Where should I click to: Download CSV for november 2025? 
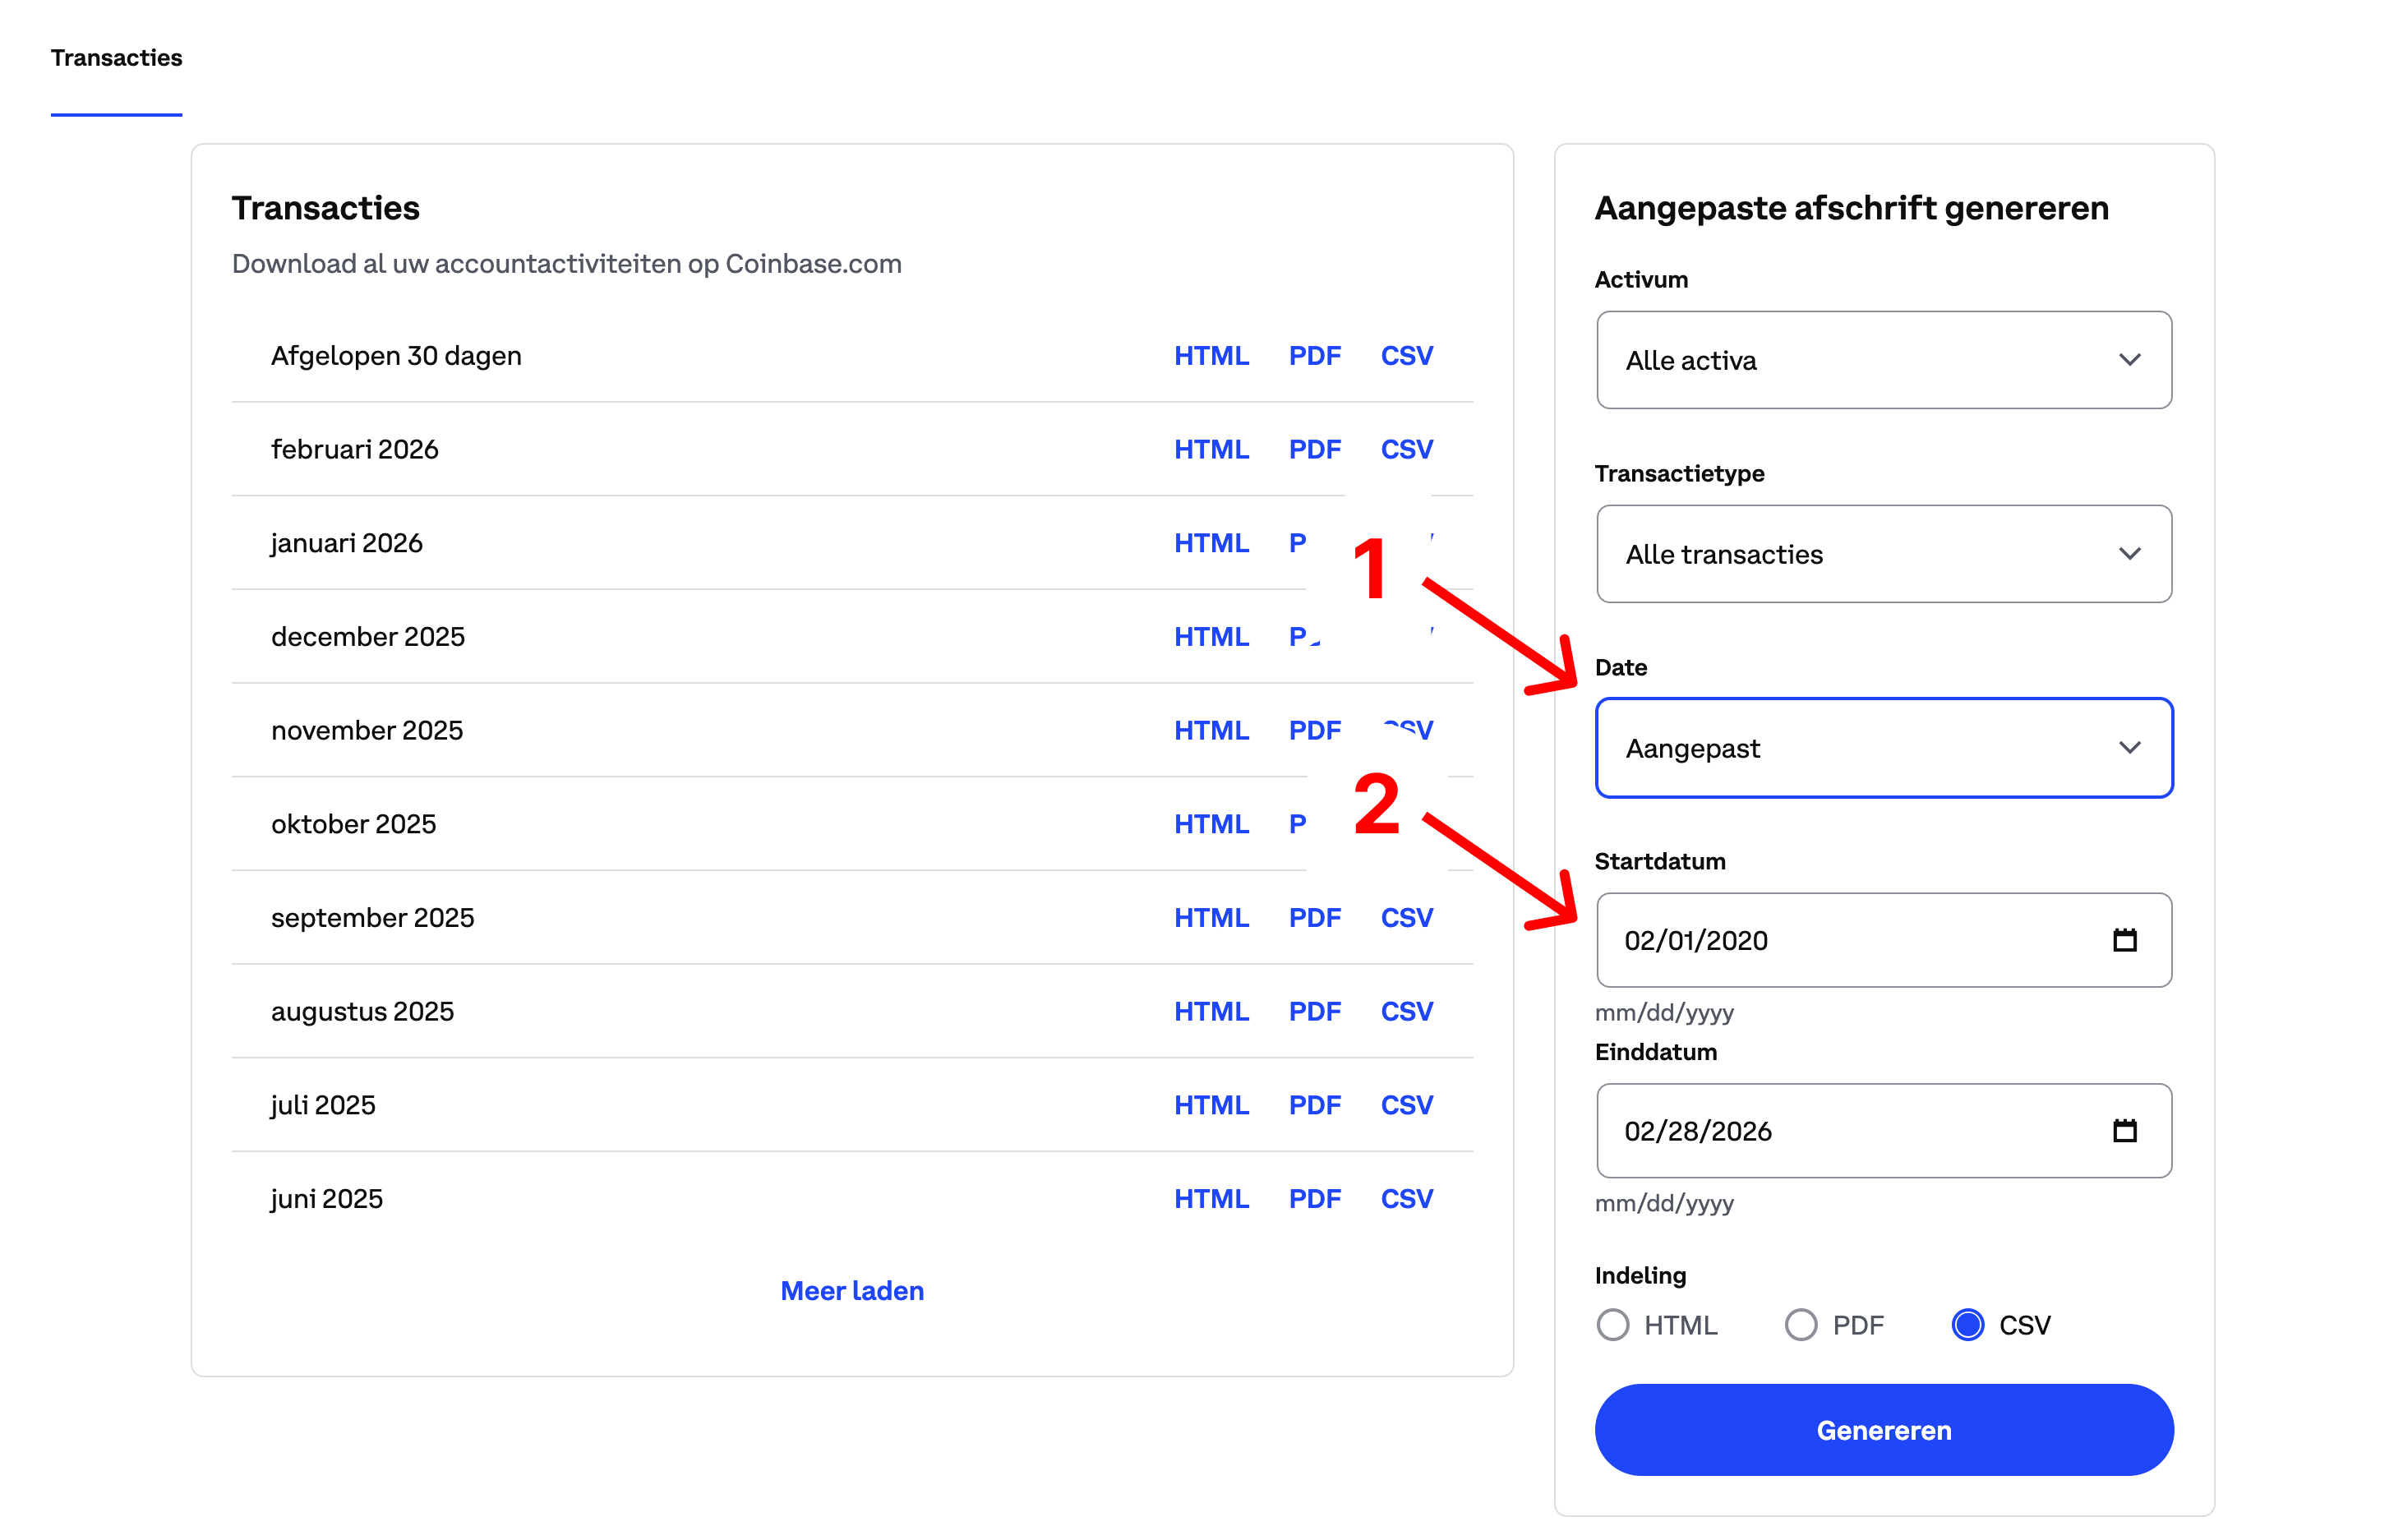coord(1406,729)
